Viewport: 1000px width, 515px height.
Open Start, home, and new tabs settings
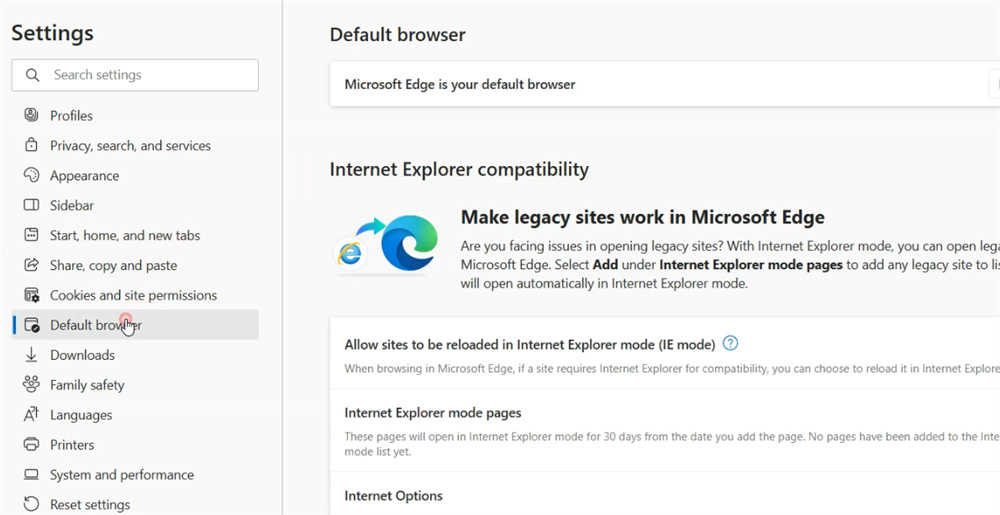pos(124,236)
